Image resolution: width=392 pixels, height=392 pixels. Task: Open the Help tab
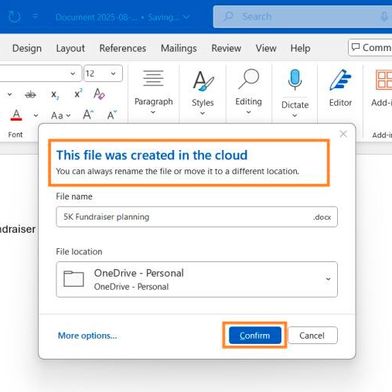tap(300, 48)
